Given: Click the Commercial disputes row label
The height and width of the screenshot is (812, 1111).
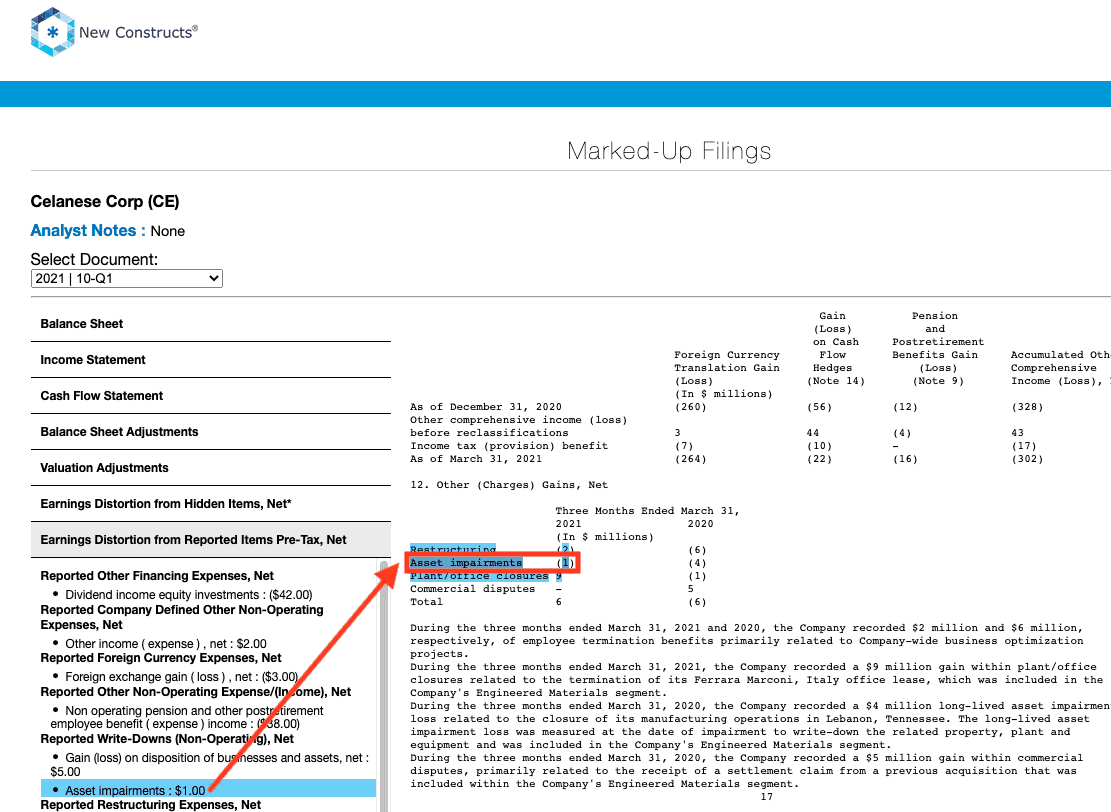Looking at the screenshot, I should pyautogui.click(x=473, y=589).
